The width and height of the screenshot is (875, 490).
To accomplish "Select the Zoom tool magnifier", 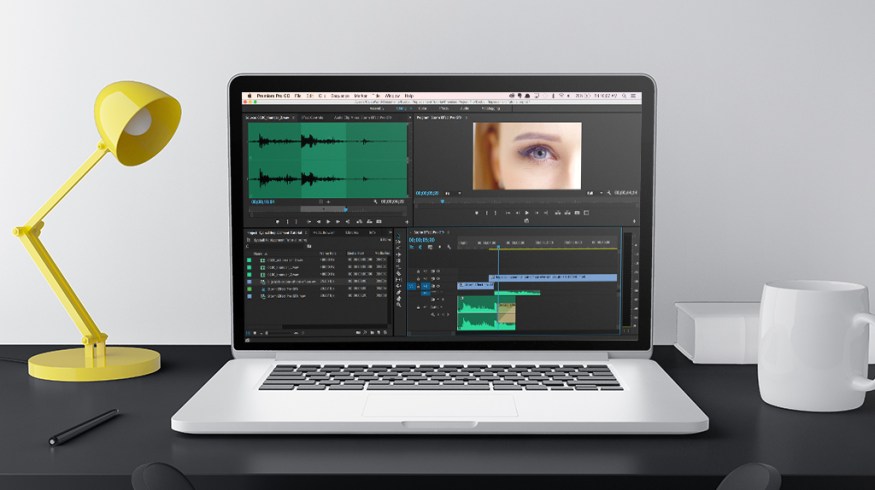I will [x=398, y=305].
